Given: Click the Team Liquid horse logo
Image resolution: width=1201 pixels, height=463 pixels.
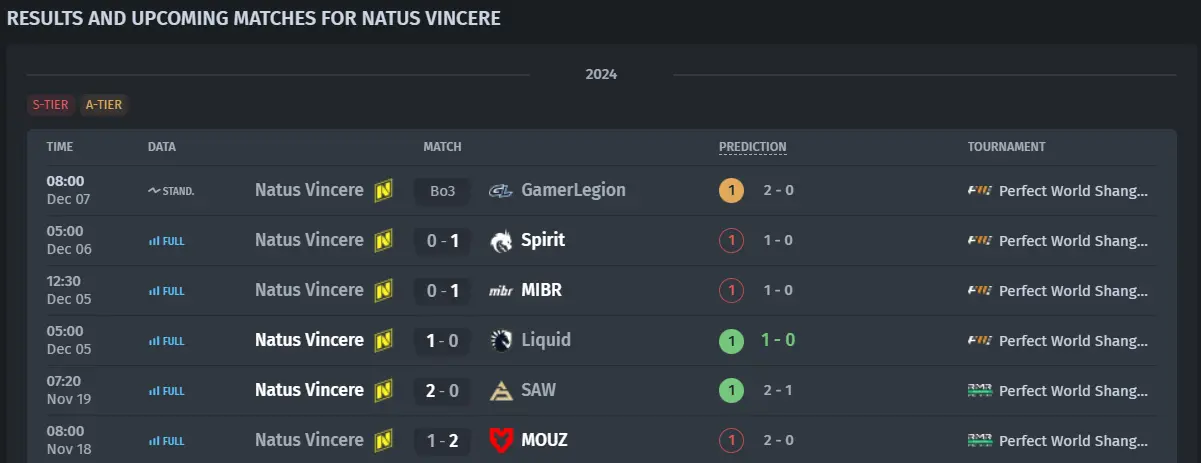Looking at the screenshot, I should 501,340.
